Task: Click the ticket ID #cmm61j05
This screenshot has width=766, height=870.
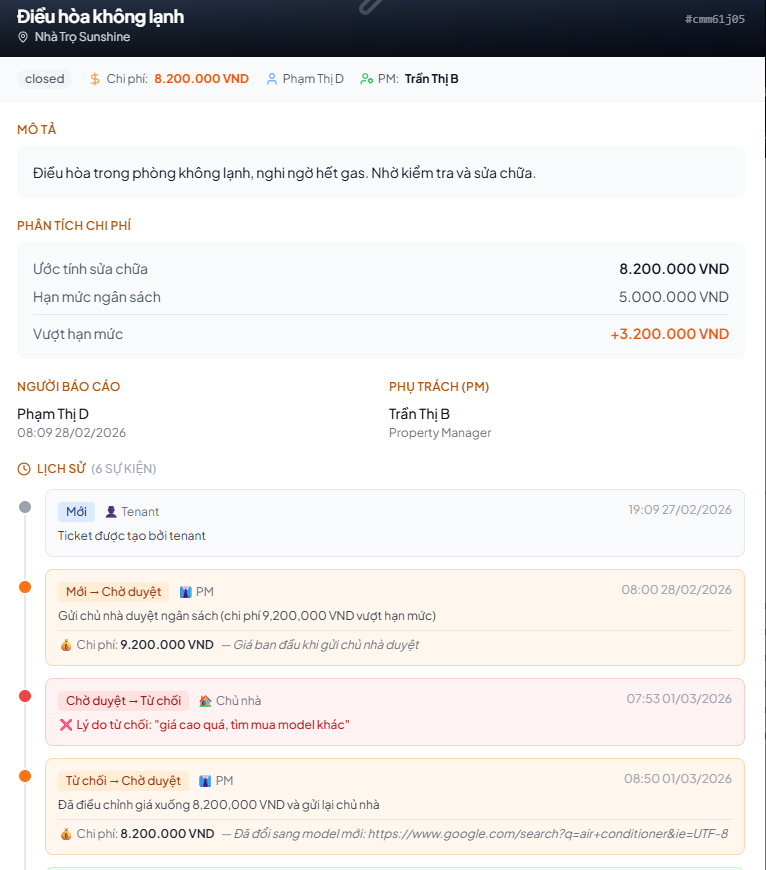Action: [714, 19]
